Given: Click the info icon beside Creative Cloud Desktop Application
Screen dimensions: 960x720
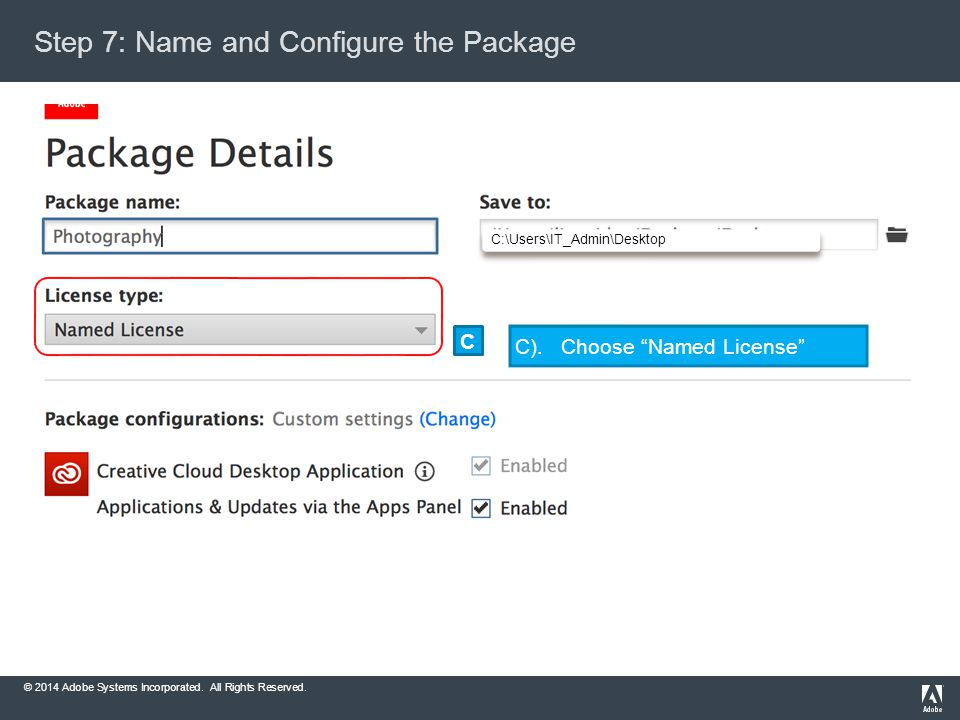Looking at the screenshot, I should point(424,471).
